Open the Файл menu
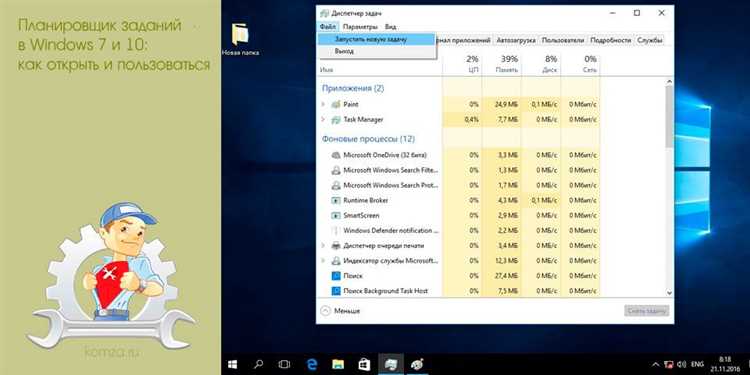This screenshot has width=750, height=375. point(328,27)
